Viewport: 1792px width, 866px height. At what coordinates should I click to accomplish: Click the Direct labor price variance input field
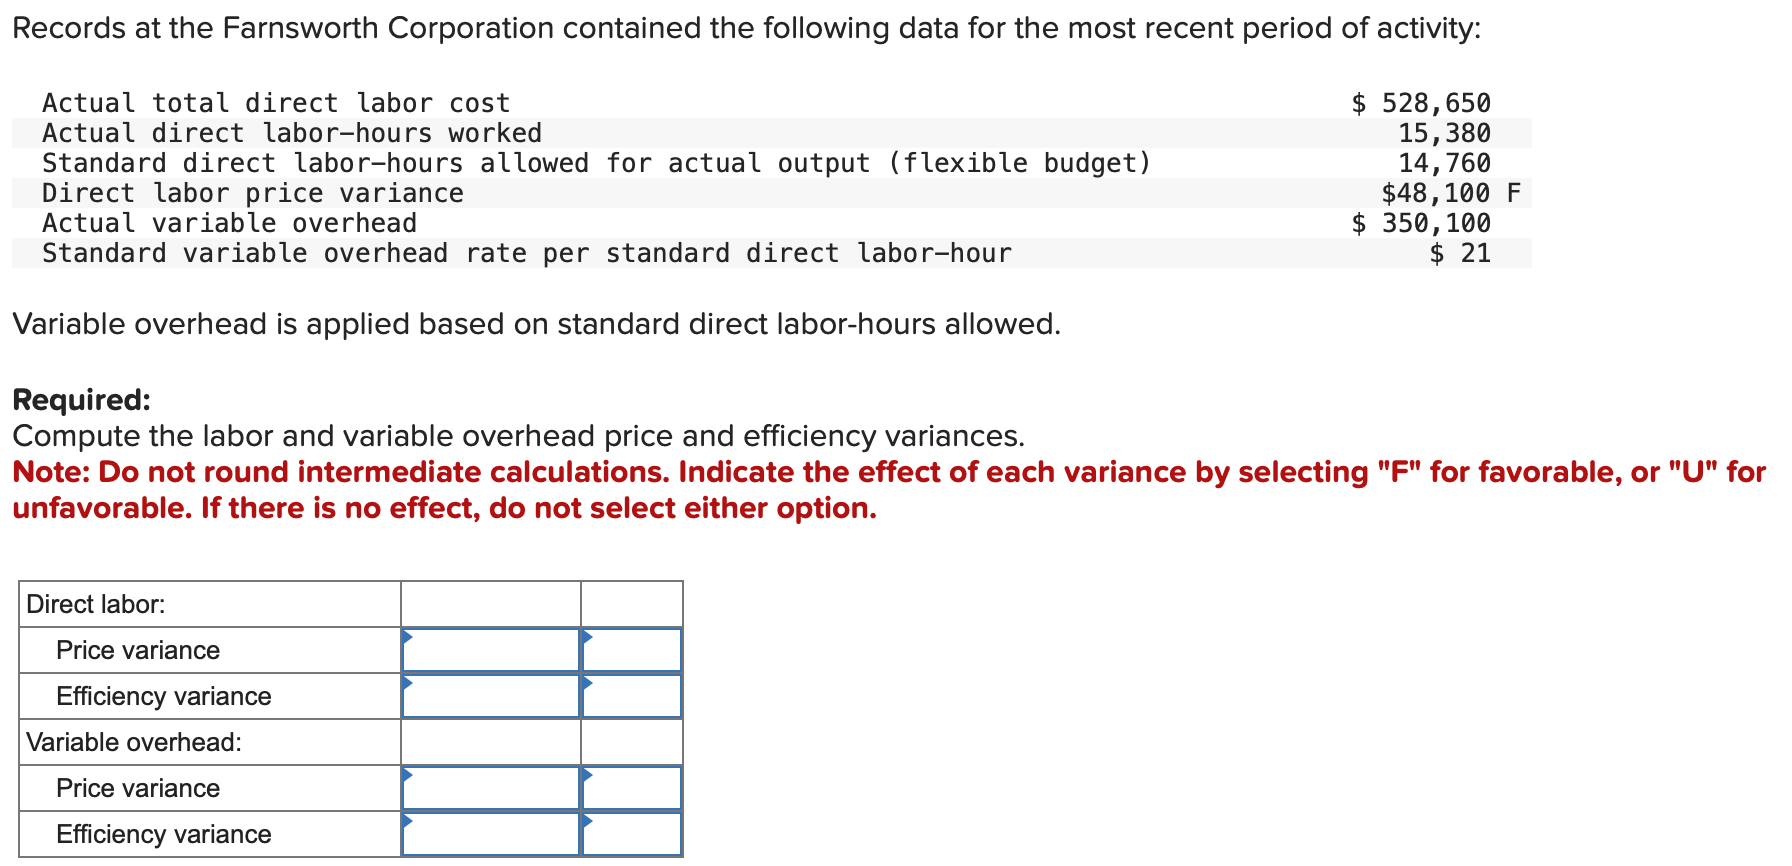(x=489, y=649)
